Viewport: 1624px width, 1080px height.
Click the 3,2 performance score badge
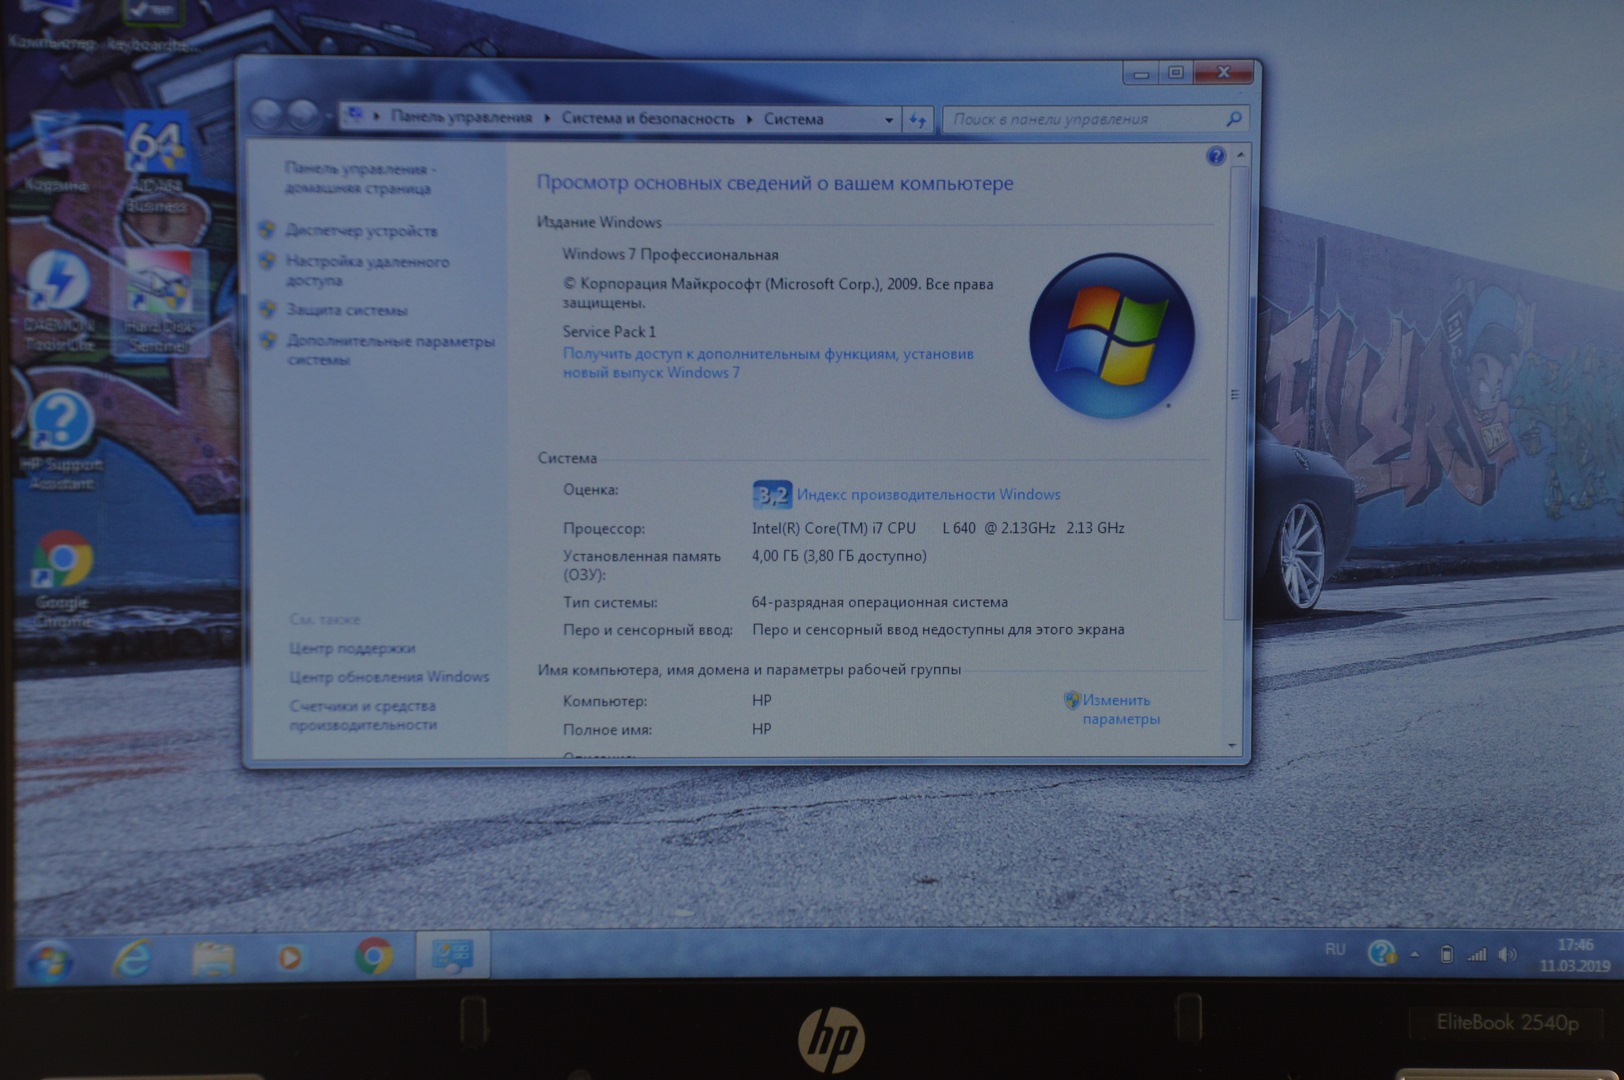(x=772, y=494)
